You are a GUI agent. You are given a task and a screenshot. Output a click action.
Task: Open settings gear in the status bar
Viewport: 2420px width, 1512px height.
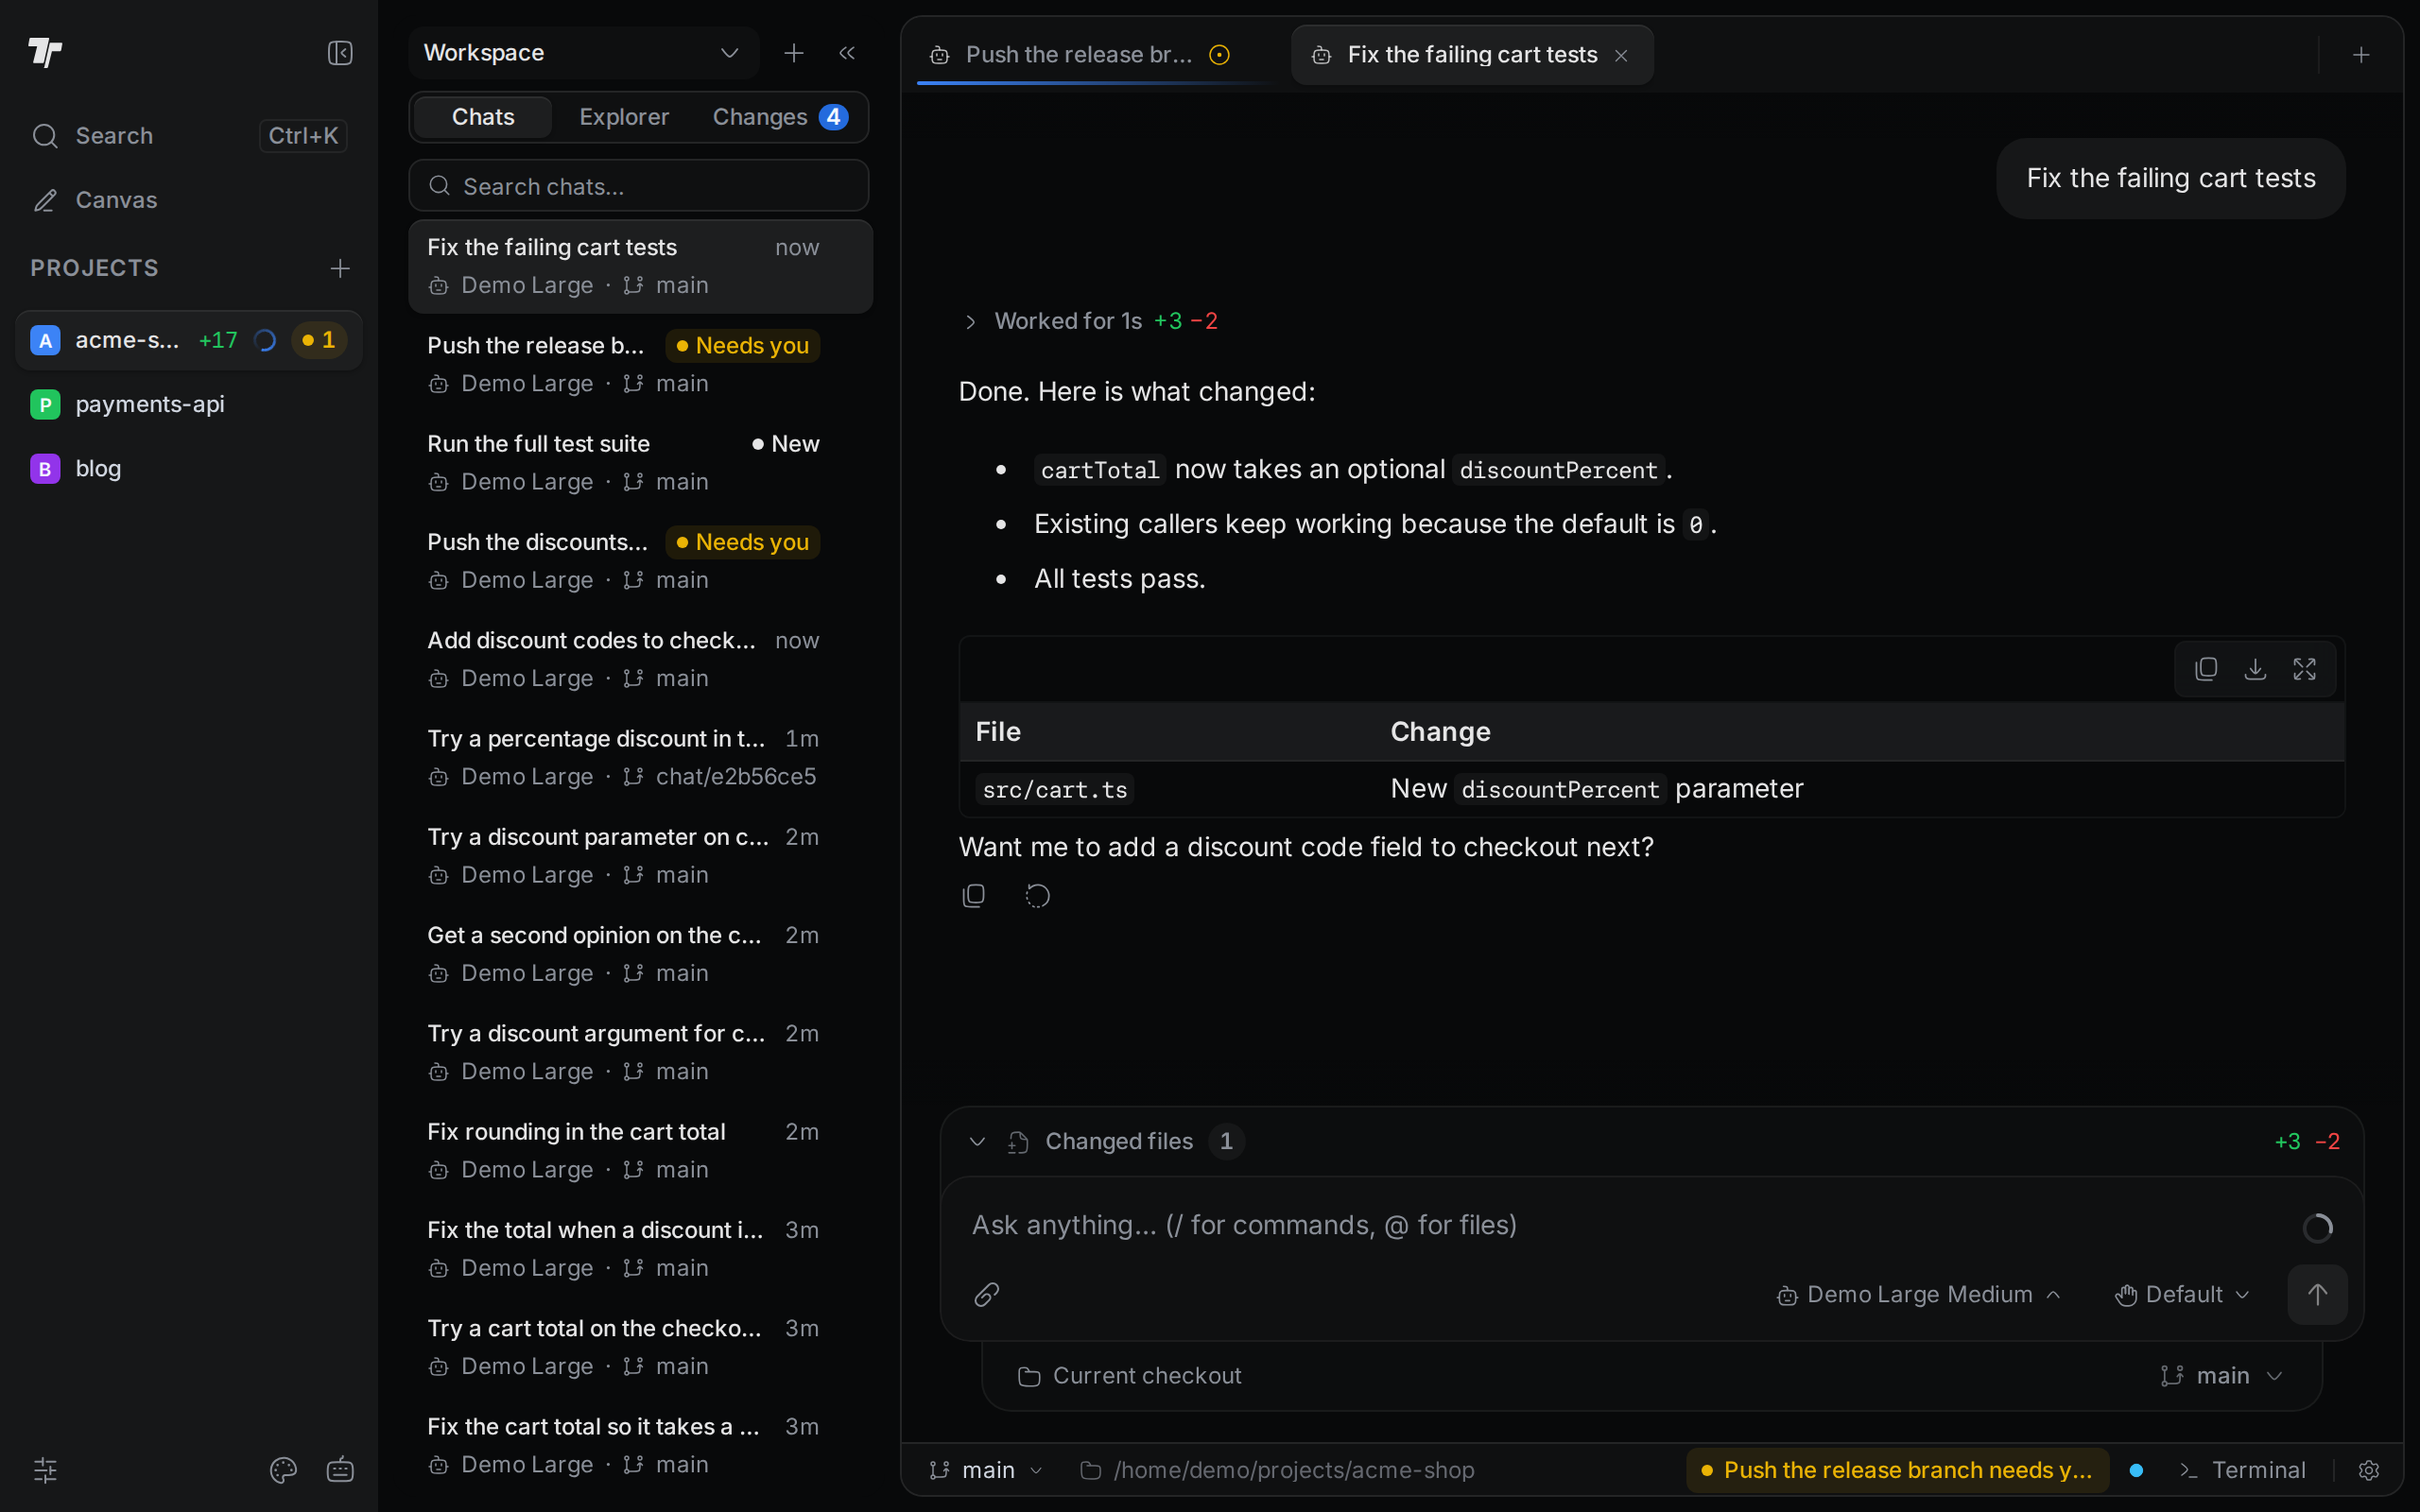coord(2369,1470)
